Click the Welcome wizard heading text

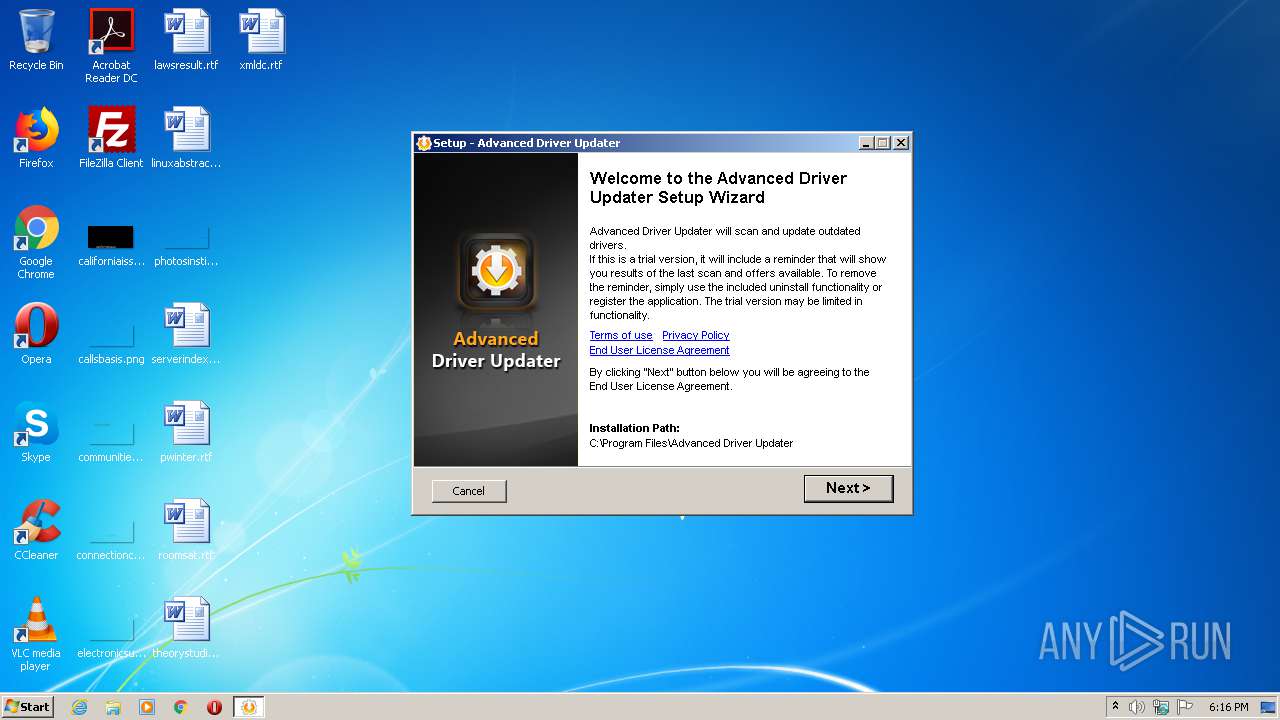tap(718, 188)
